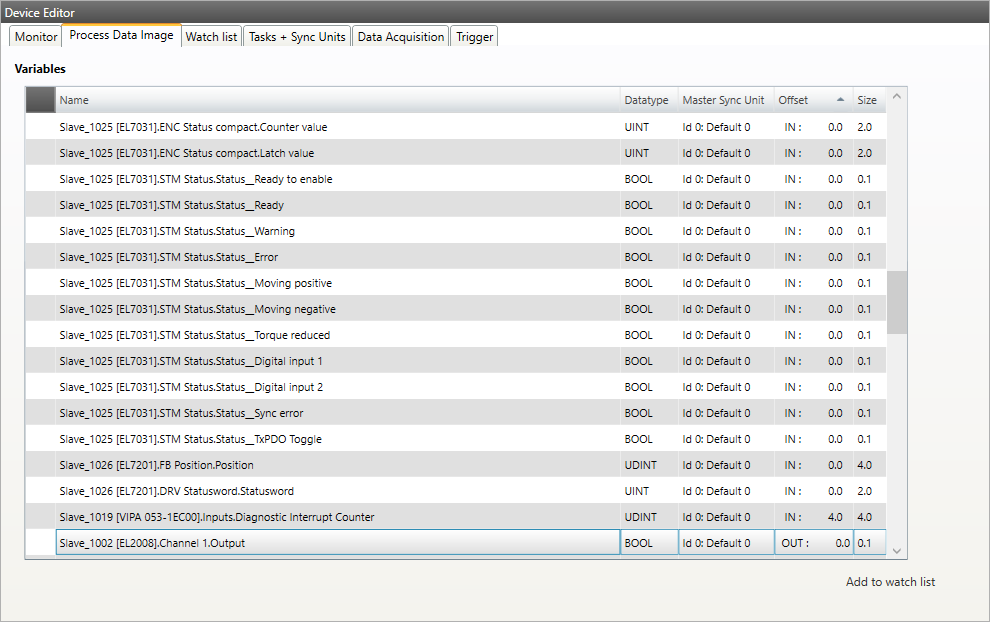Select the Diagnostic Interrupt Counter row of Slave_1019
The image size is (990, 622).
tap(300, 517)
